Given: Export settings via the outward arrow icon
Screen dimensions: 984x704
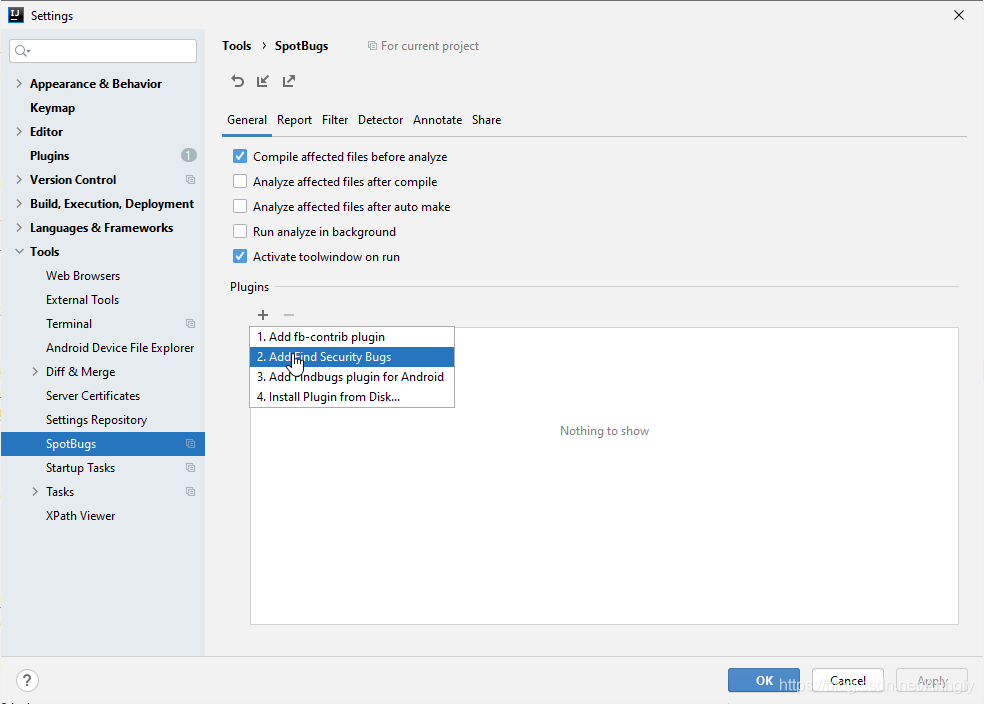Looking at the screenshot, I should (x=288, y=81).
